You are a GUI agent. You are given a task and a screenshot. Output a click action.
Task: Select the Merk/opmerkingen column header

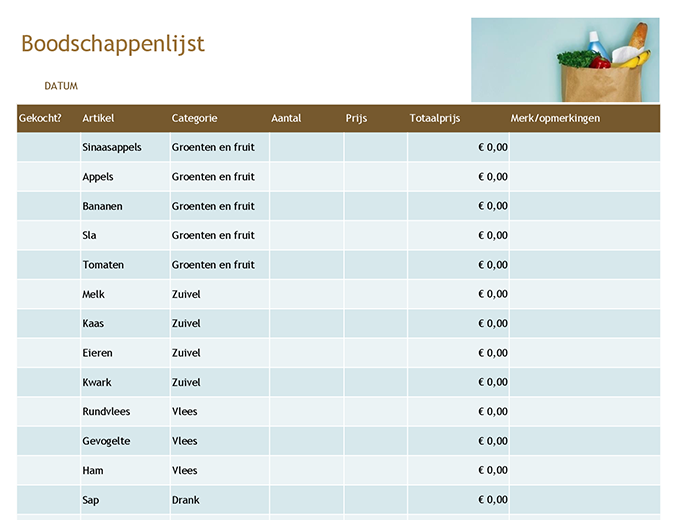555,118
